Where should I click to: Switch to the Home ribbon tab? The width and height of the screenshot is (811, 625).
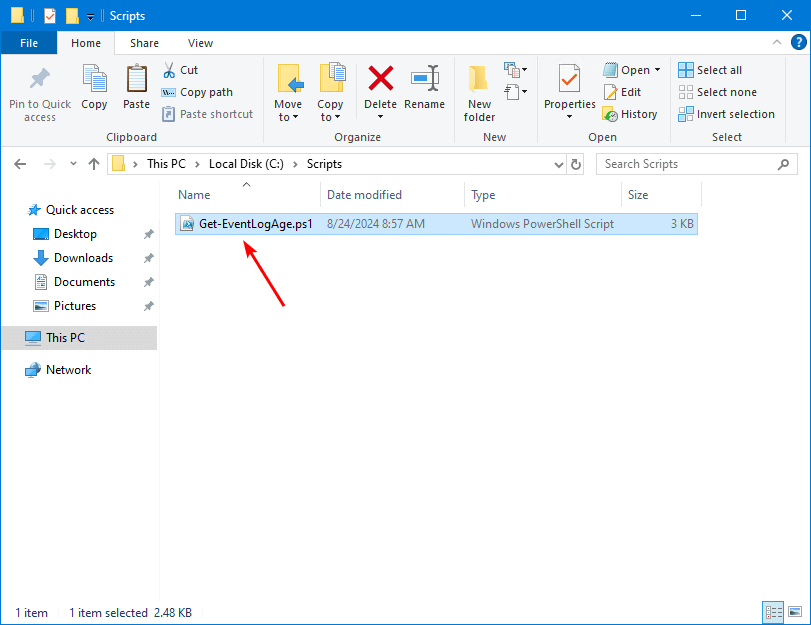(86, 43)
